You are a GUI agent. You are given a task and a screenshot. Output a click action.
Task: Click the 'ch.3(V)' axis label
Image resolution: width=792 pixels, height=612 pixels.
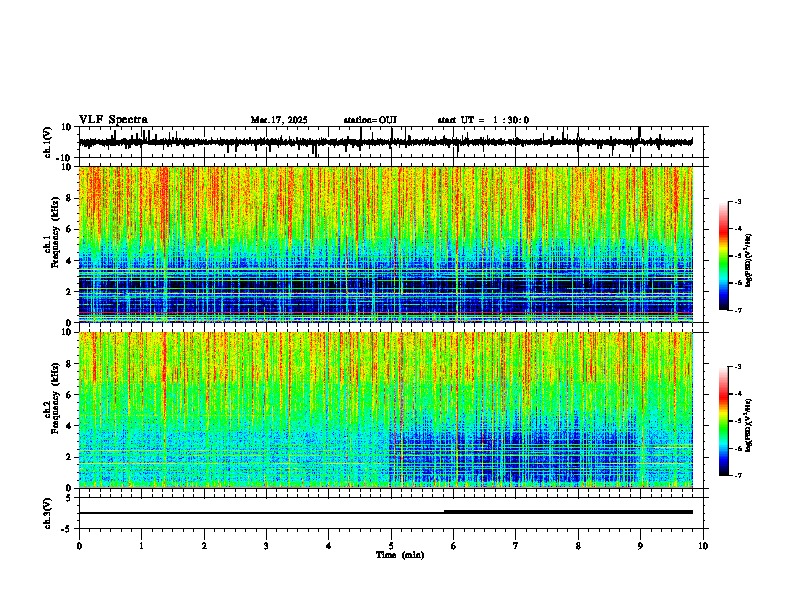pos(47,514)
